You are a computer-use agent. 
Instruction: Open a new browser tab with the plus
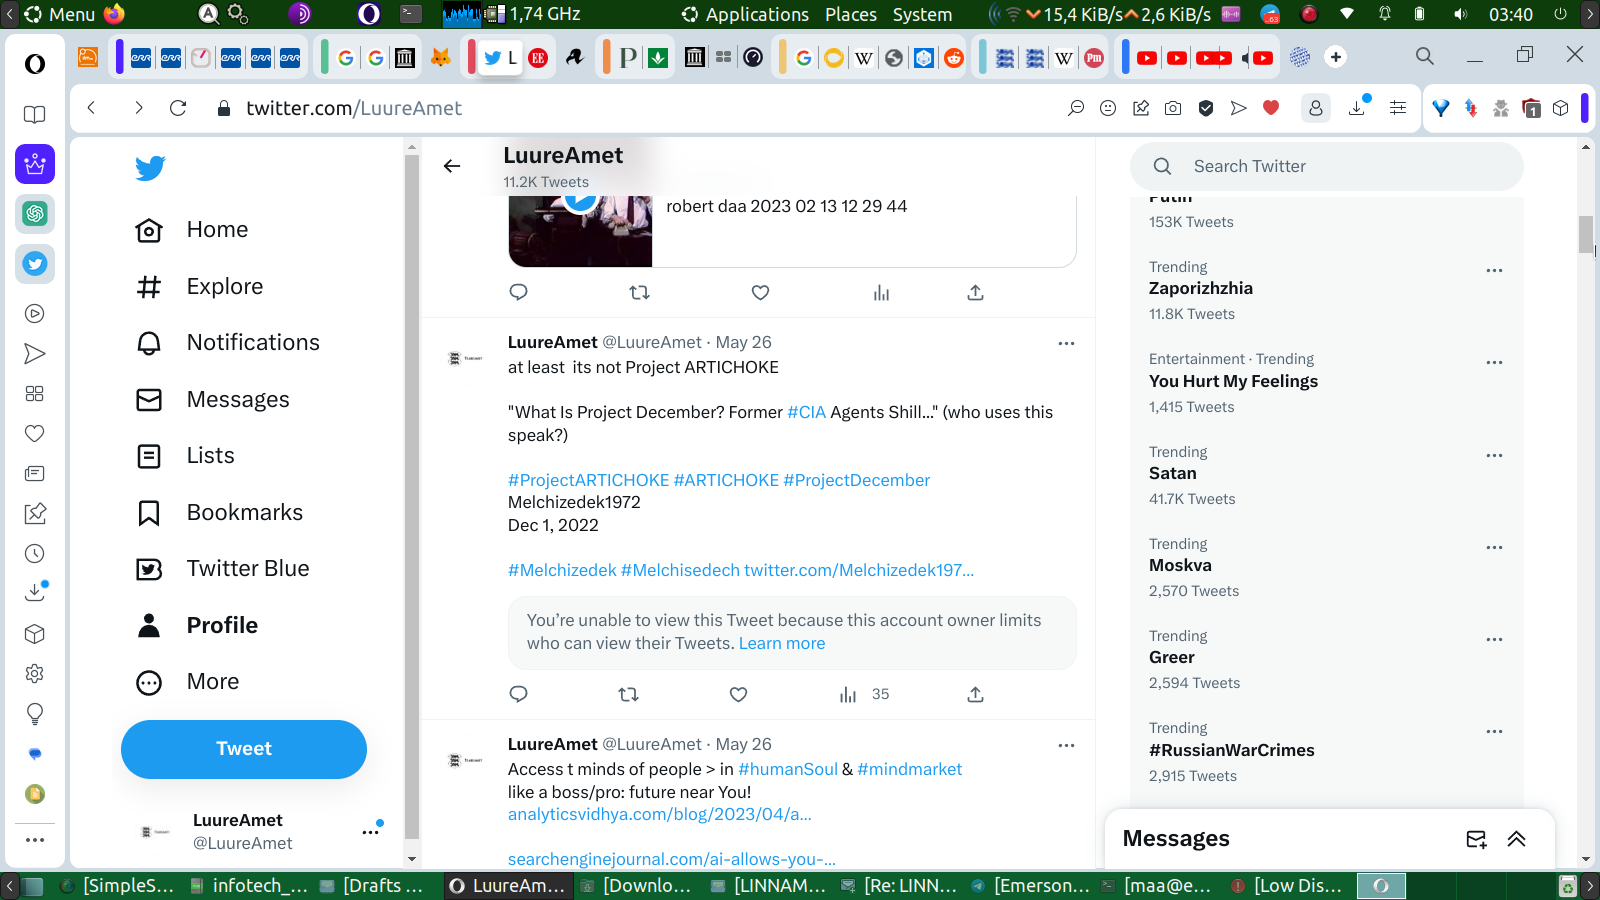point(1336,57)
